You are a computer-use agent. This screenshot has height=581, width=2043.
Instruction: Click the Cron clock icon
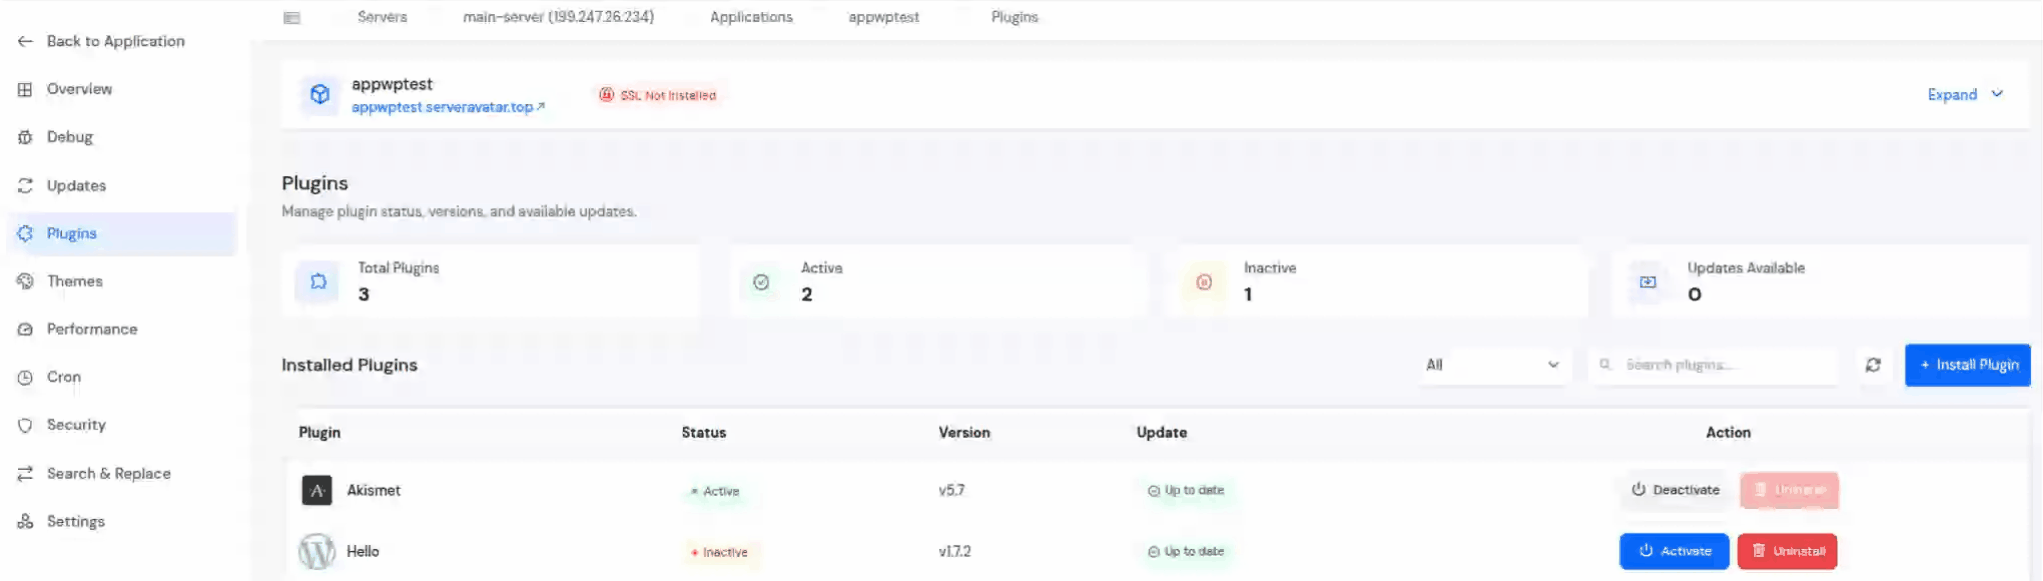click(25, 378)
